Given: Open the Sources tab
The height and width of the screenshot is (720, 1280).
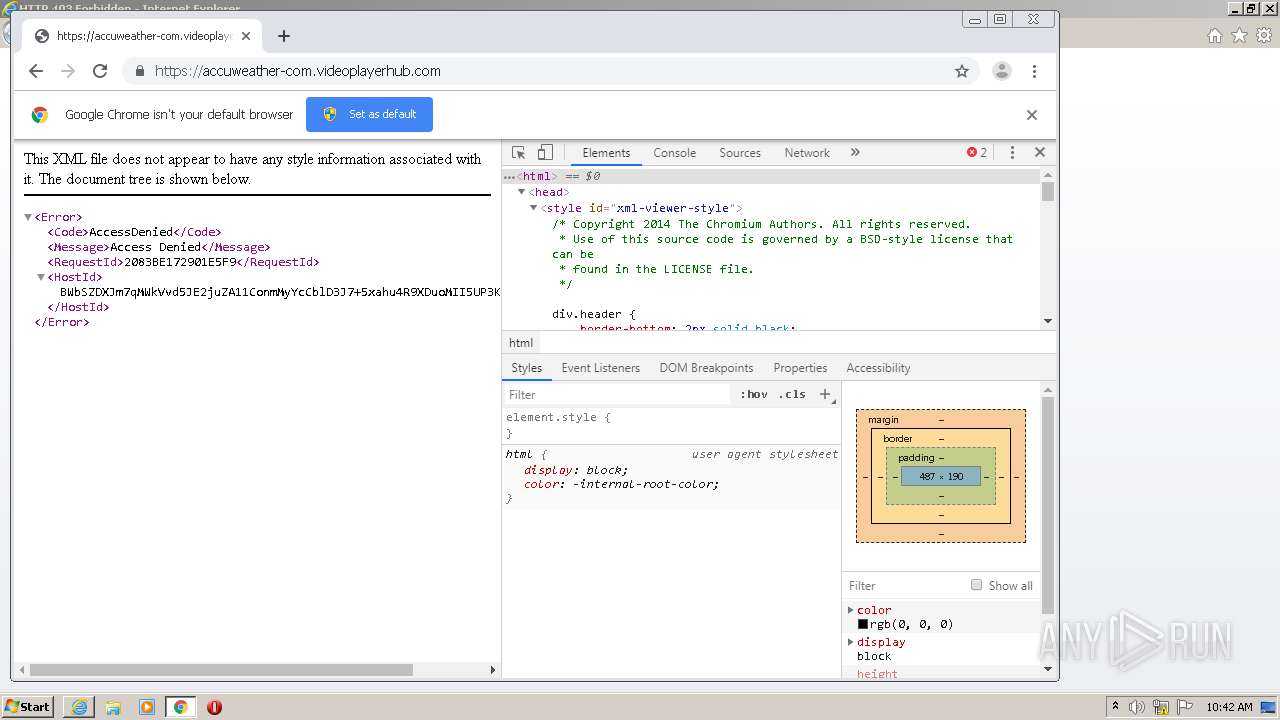Looking at the screenshot, I should (x=740, y=153).
